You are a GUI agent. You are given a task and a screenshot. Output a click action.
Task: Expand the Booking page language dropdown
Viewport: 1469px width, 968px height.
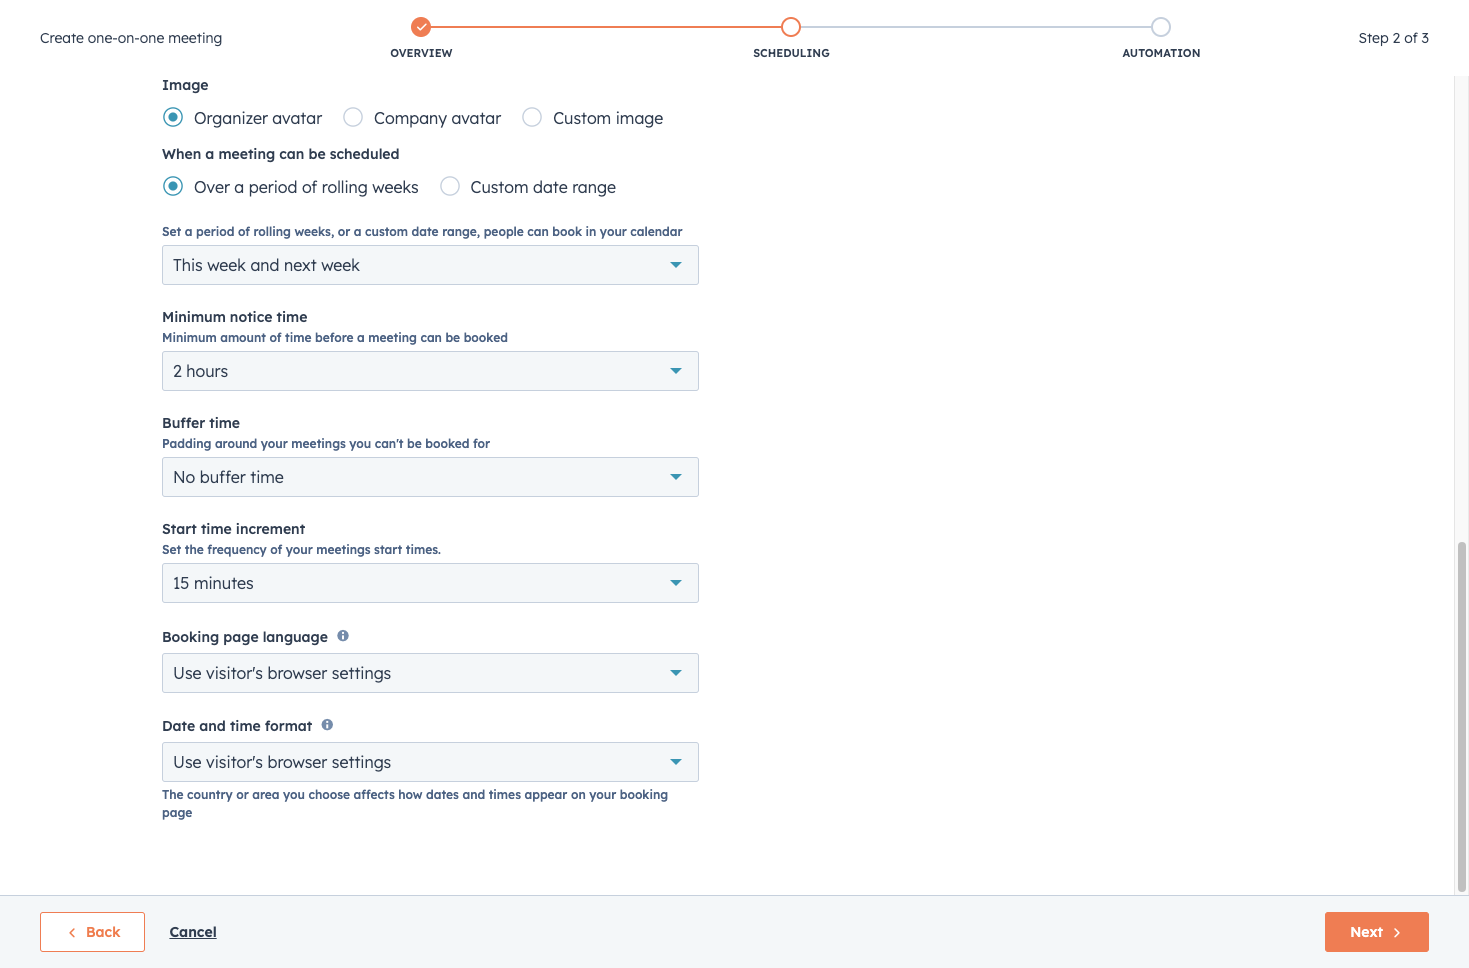(x=430, y=673)
